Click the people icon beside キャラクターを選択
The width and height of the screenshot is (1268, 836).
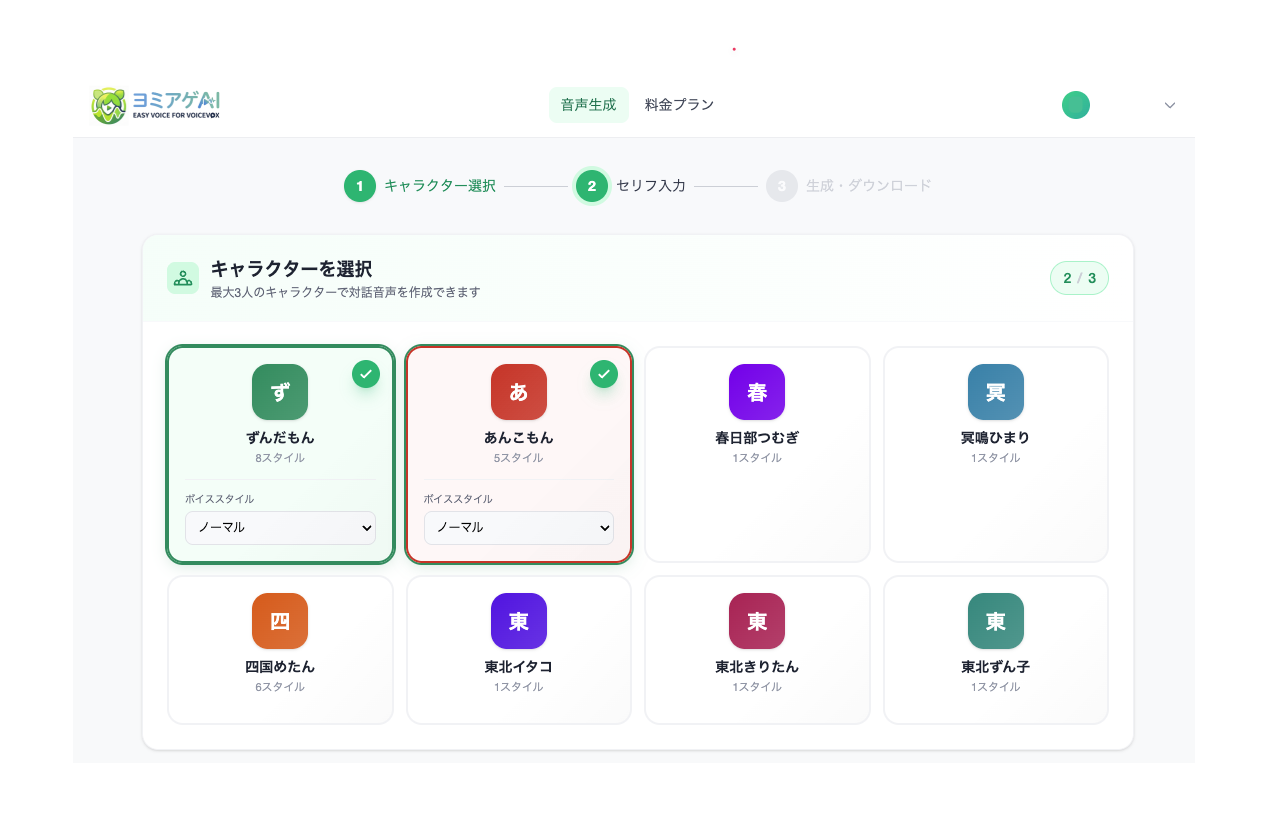(183, 278)
